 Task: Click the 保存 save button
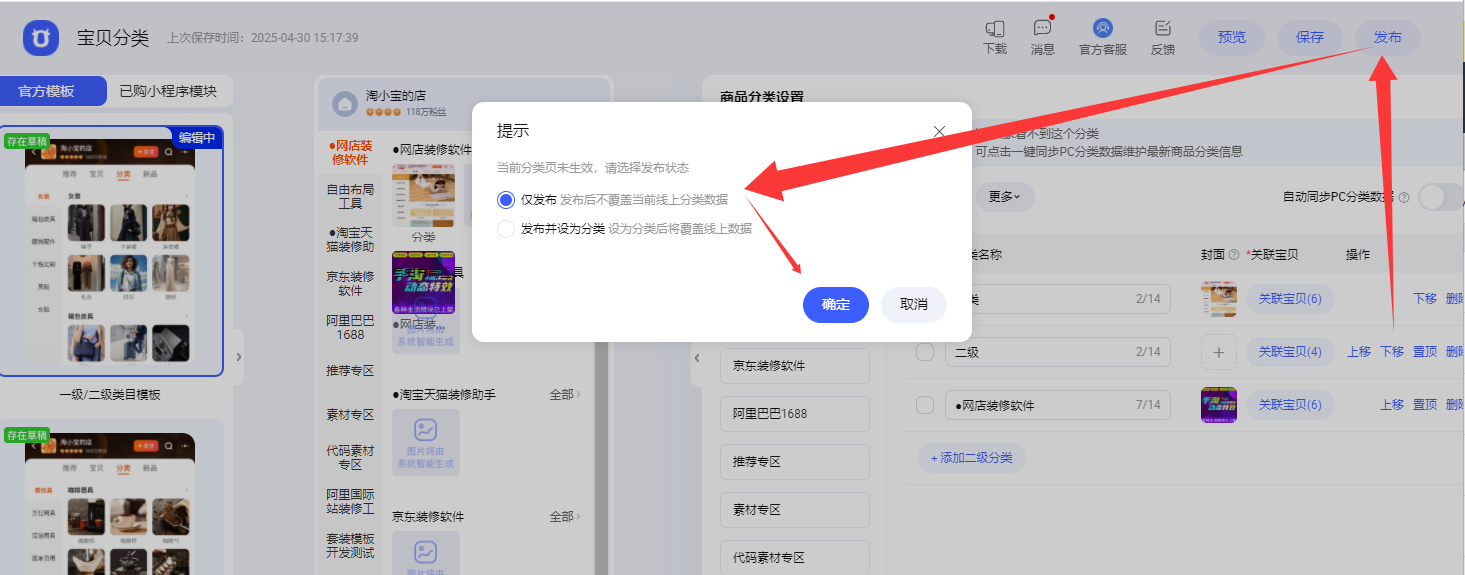[x=1310, y=38]
